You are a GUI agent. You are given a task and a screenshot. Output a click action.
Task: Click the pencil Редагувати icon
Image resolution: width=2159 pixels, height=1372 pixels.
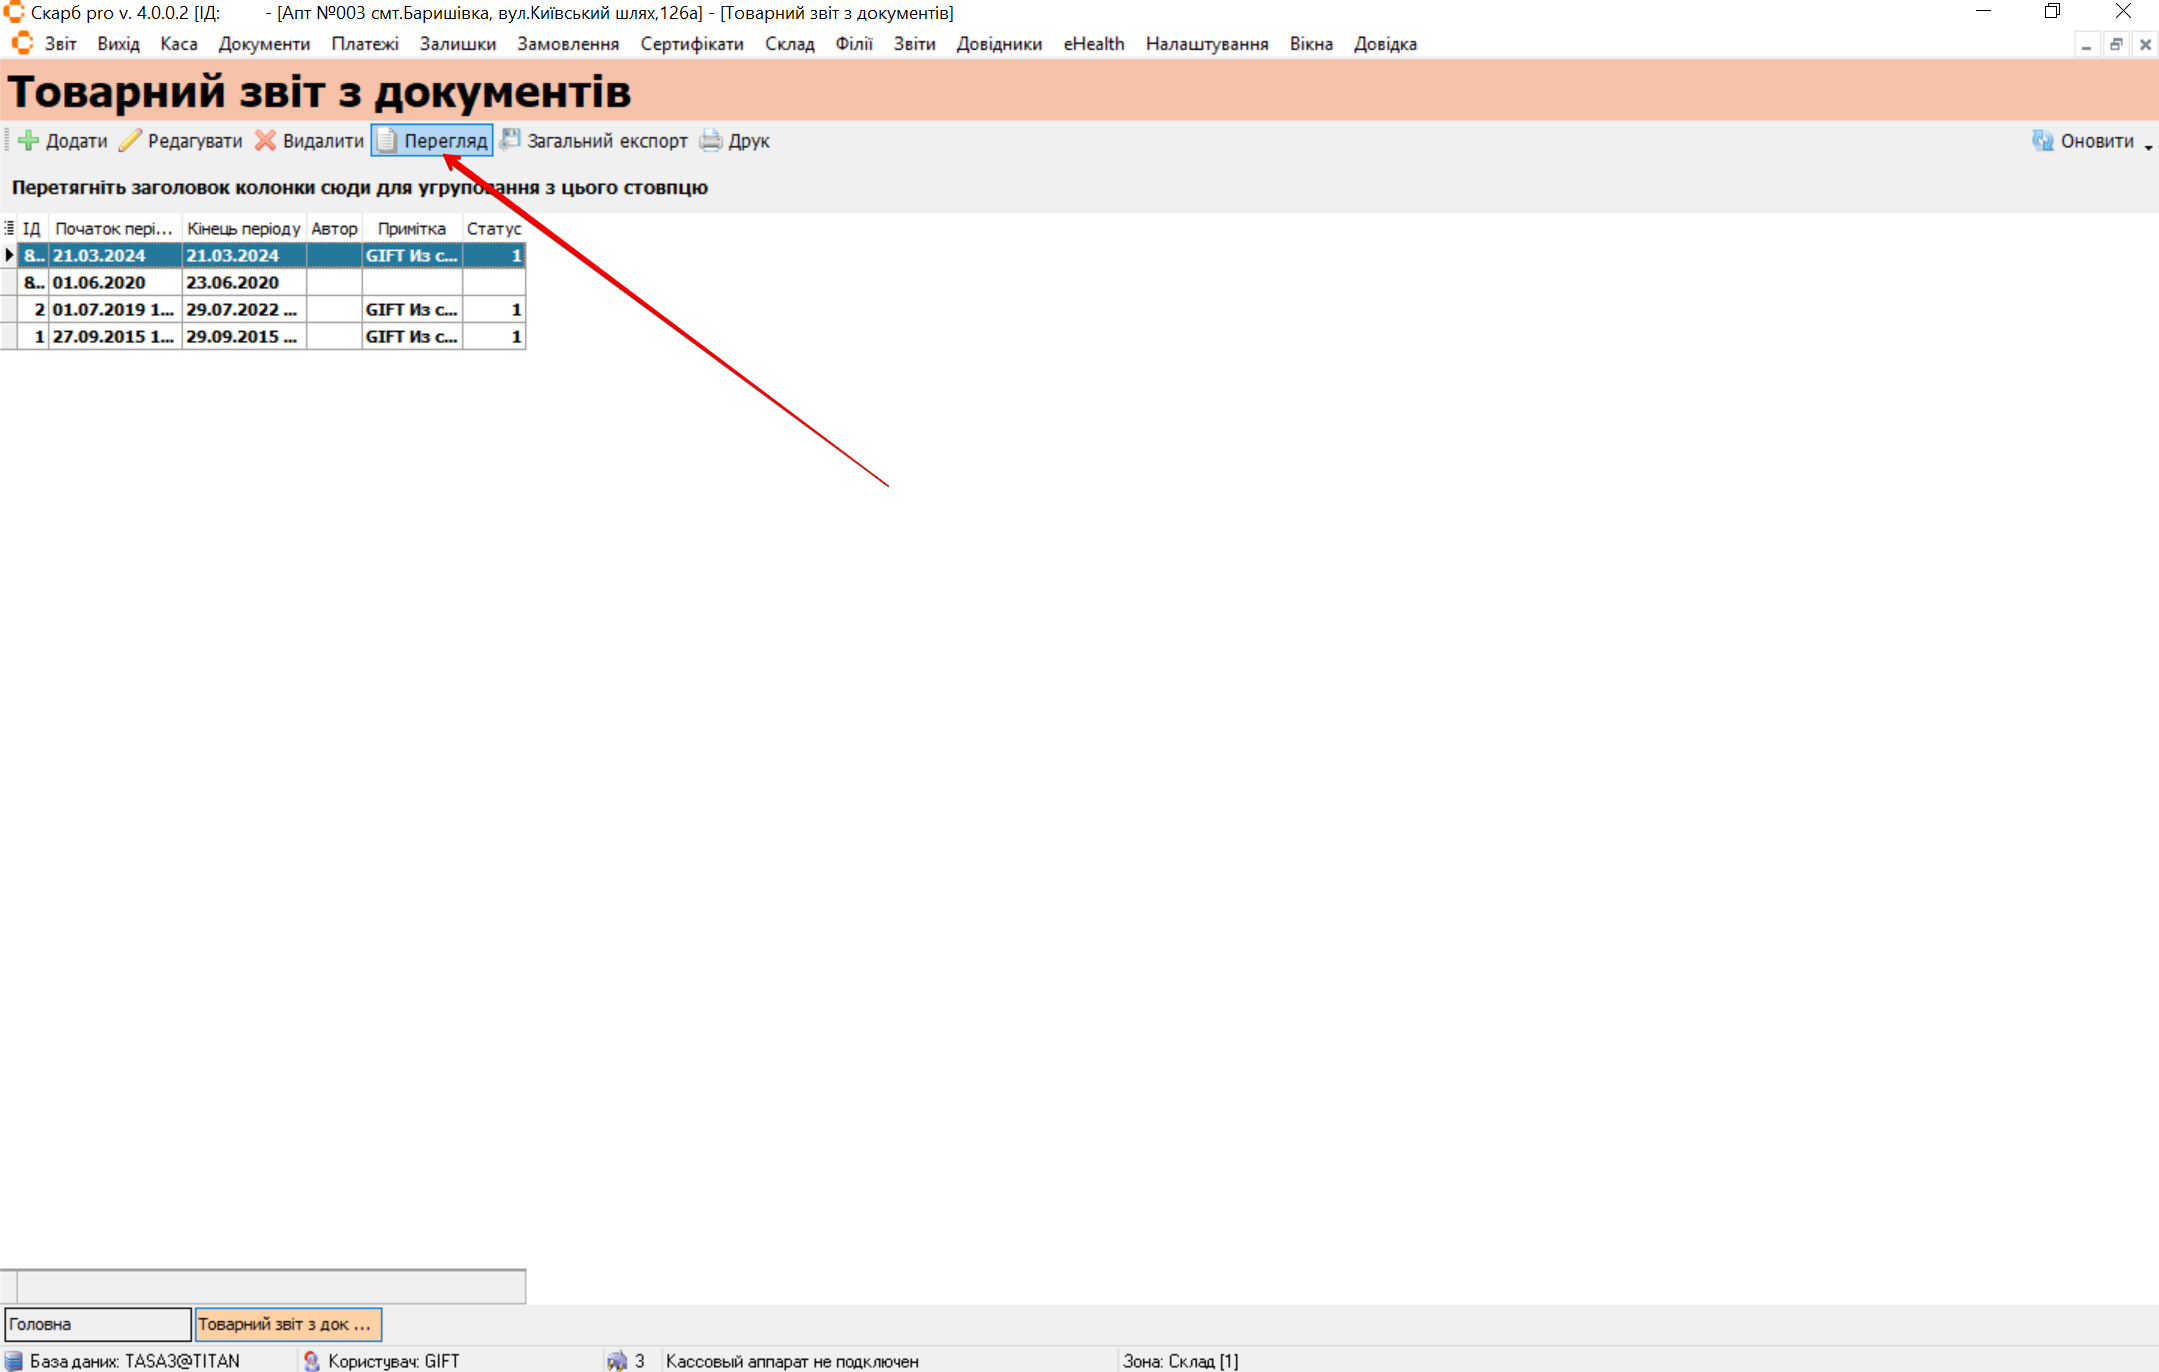coord(130,141)
